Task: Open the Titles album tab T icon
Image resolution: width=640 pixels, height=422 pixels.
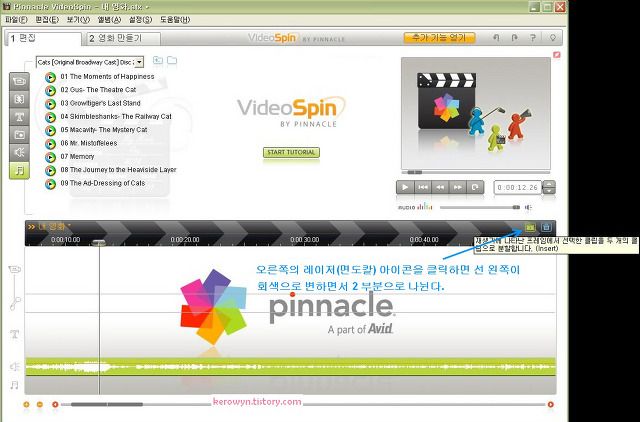Action: pyautogui.click(x=19, y=117)
